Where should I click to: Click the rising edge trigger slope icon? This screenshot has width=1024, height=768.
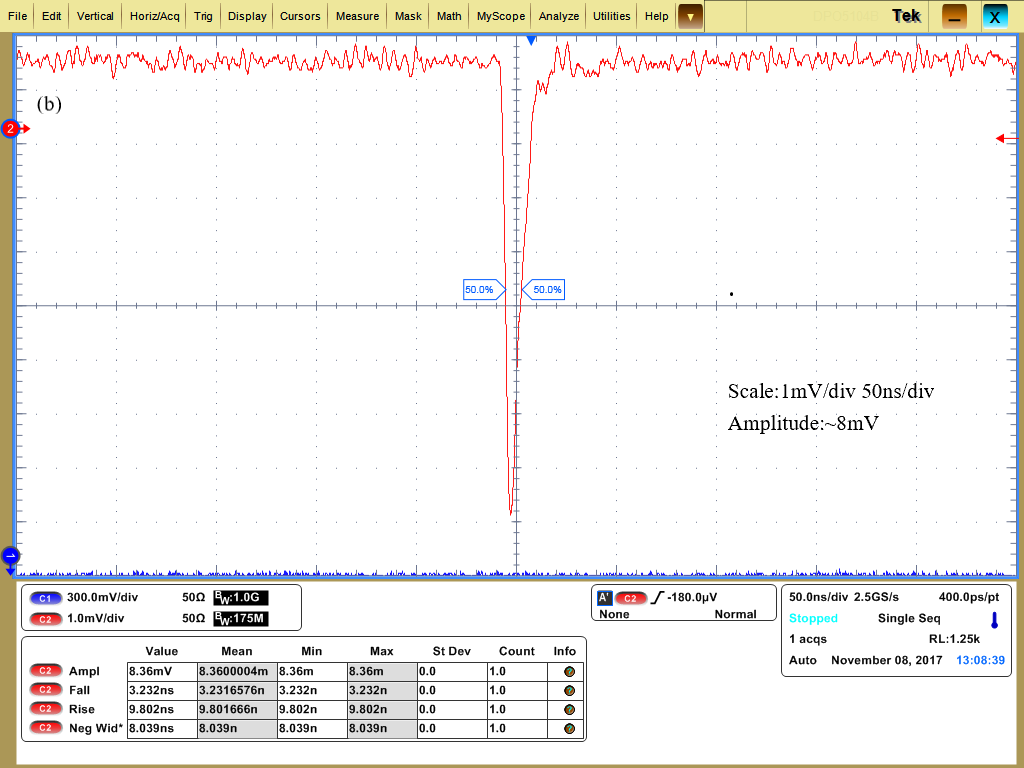[657, 598]
